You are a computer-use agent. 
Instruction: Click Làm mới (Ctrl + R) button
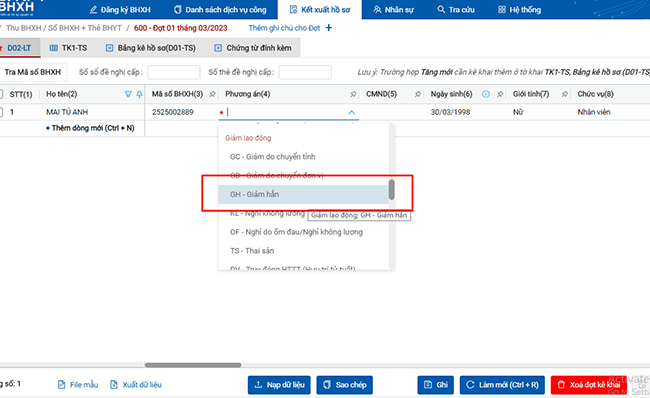point(502,385)
